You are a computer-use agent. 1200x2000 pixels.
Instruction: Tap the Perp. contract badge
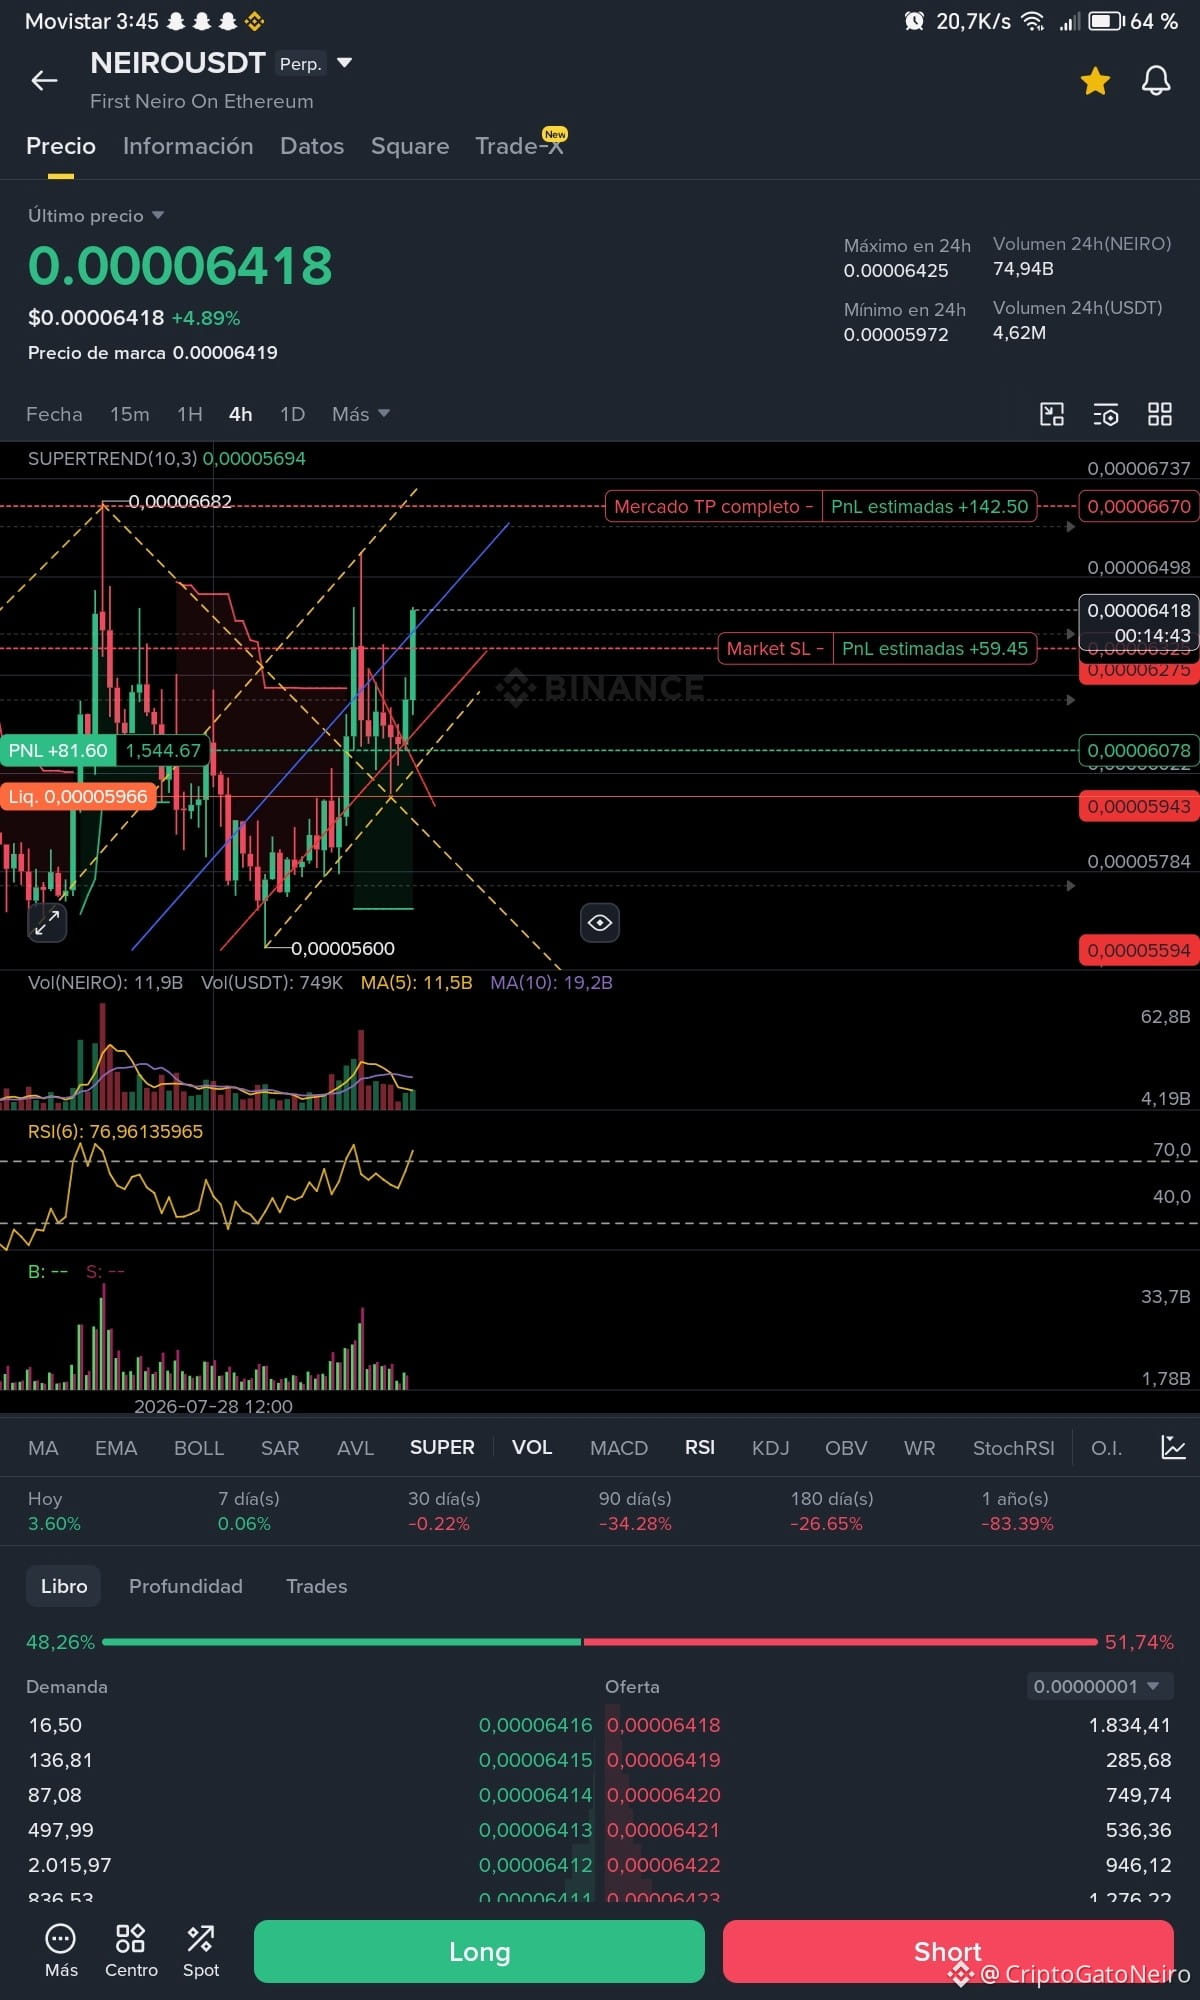[300, 64]
